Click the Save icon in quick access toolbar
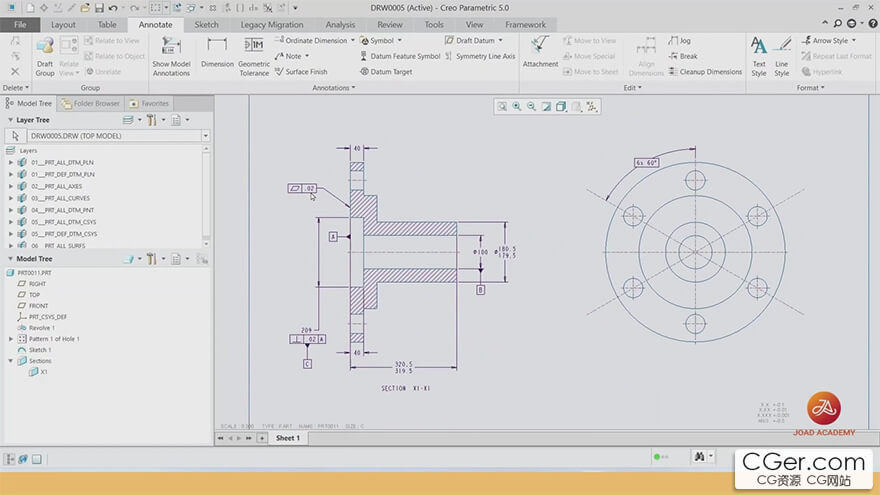 [99, 8]
